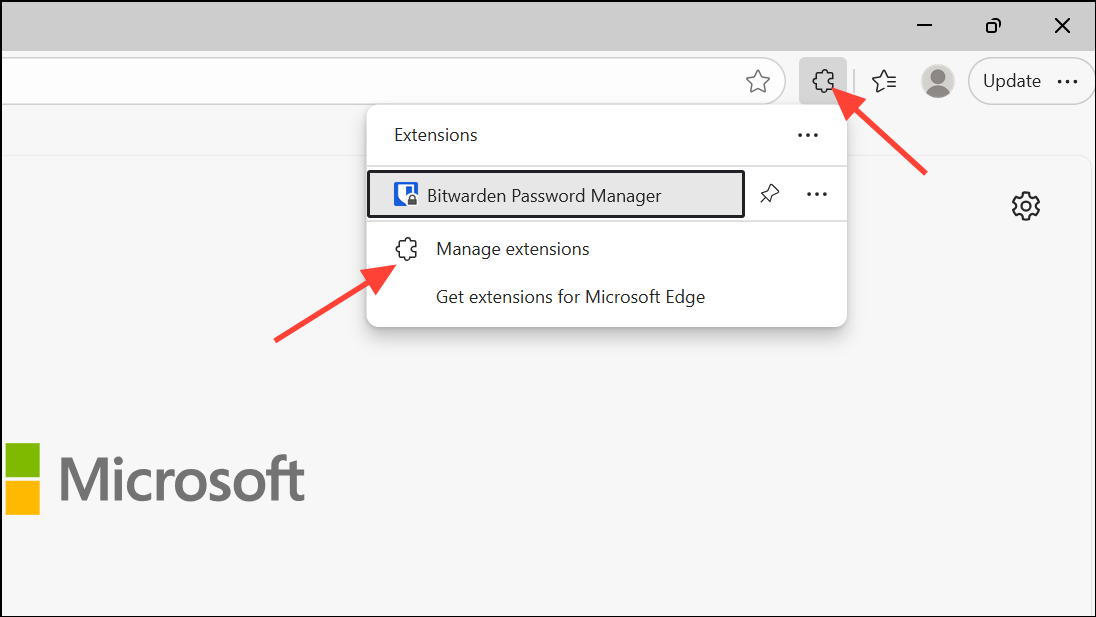The width and height of the screenshot is (1096, 617).
Task: Pin Bitwarden to the toolbar
Action: pyautogui.click(x=769, y=193)
